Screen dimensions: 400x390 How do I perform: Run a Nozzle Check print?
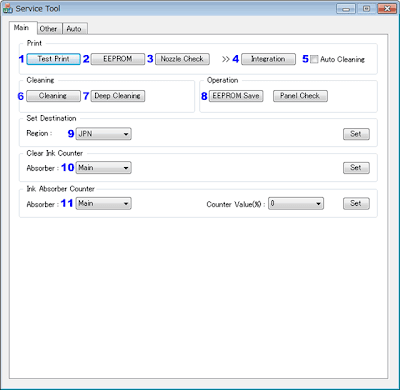182,59
